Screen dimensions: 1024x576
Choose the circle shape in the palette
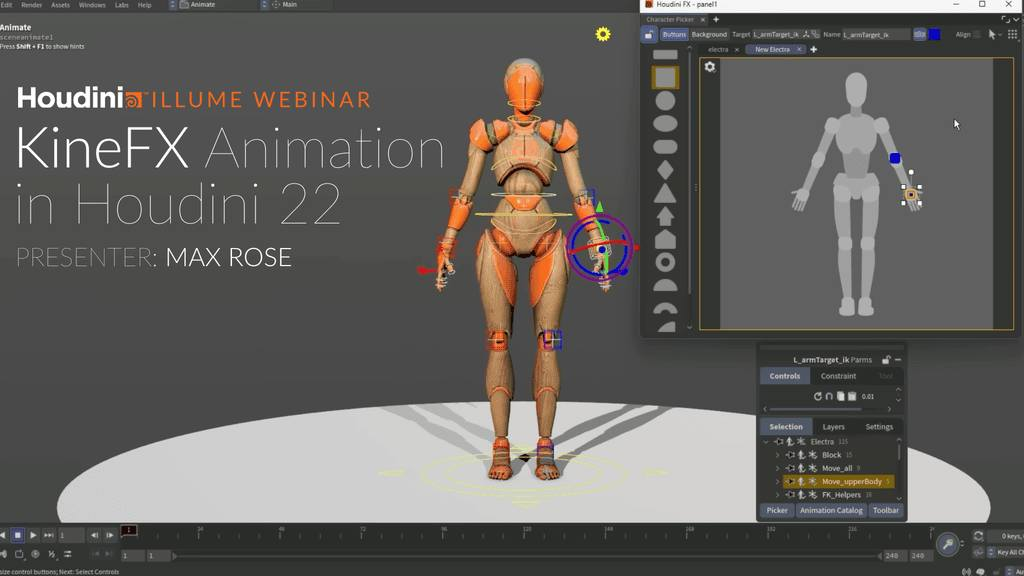[x=665, y=101]
